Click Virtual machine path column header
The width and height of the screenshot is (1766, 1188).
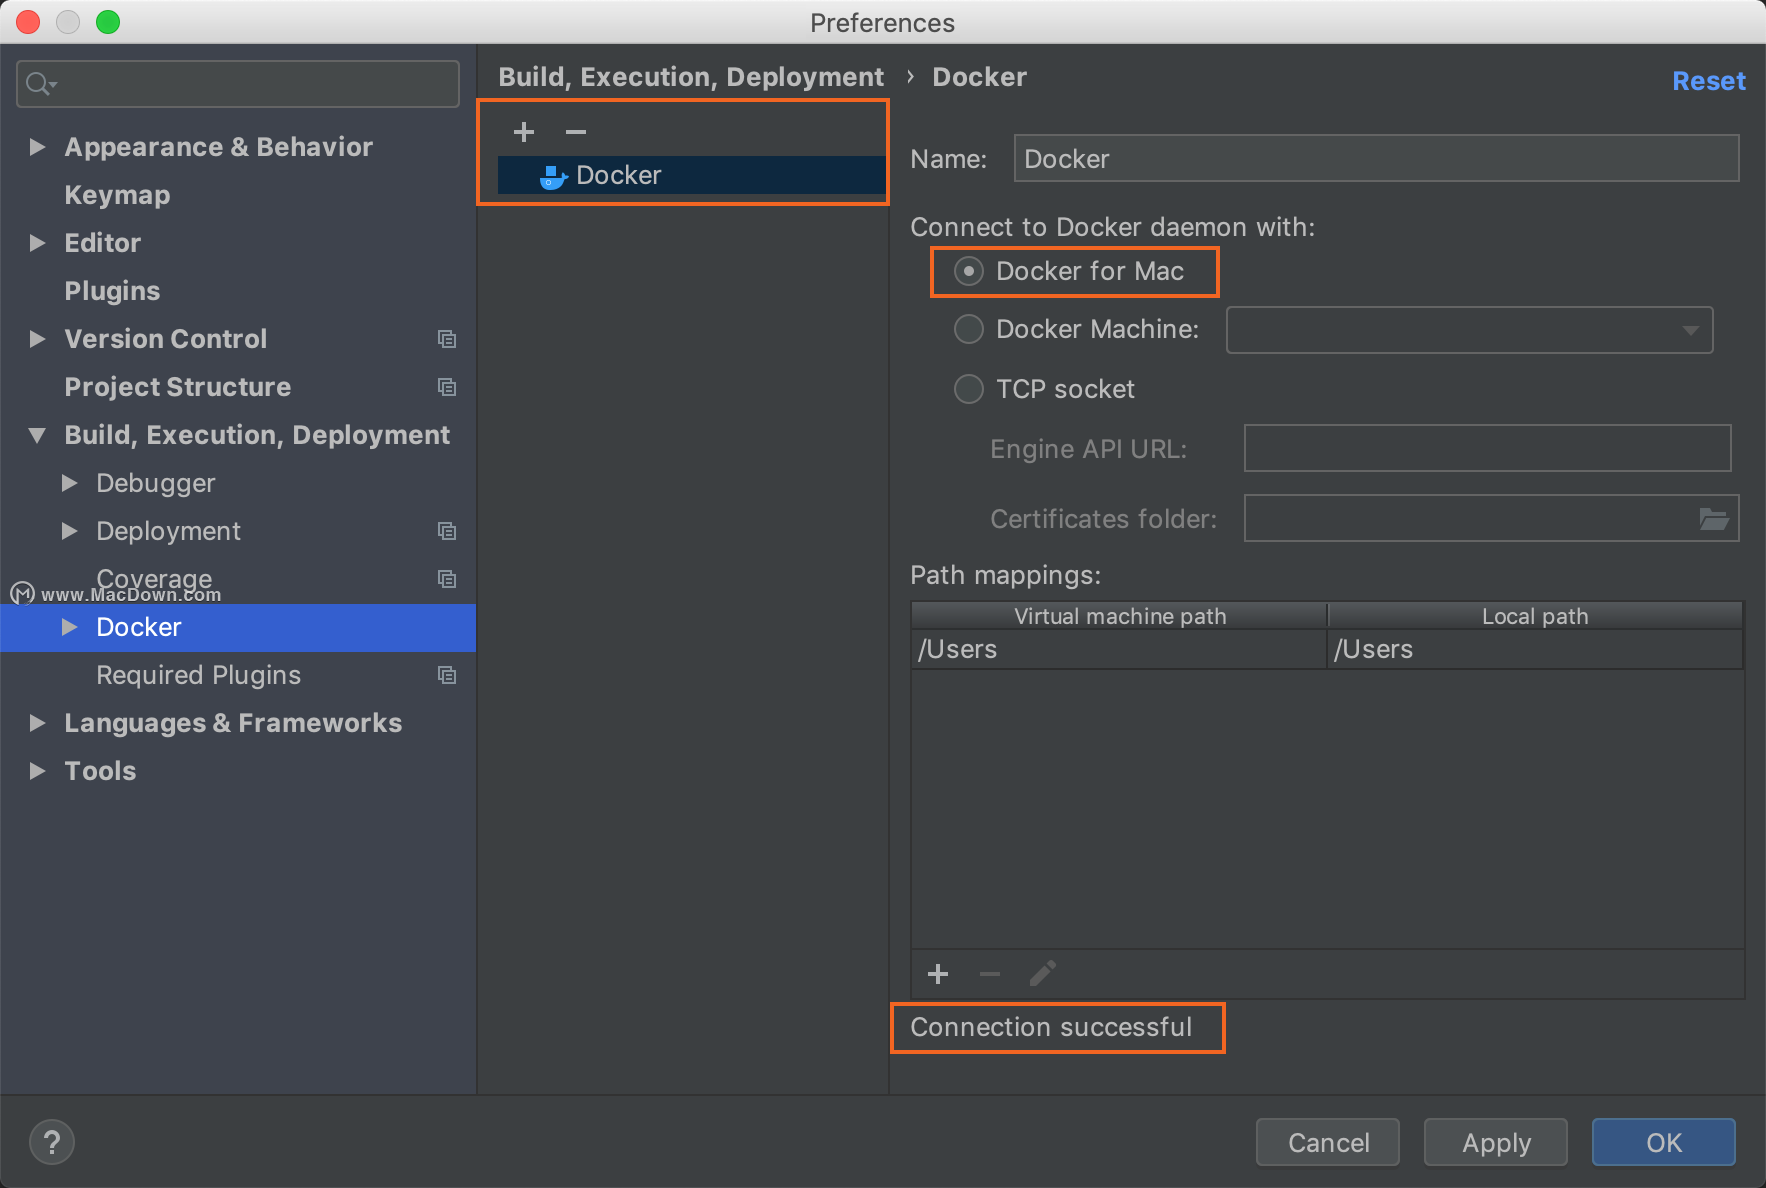tap(1119, 615)
